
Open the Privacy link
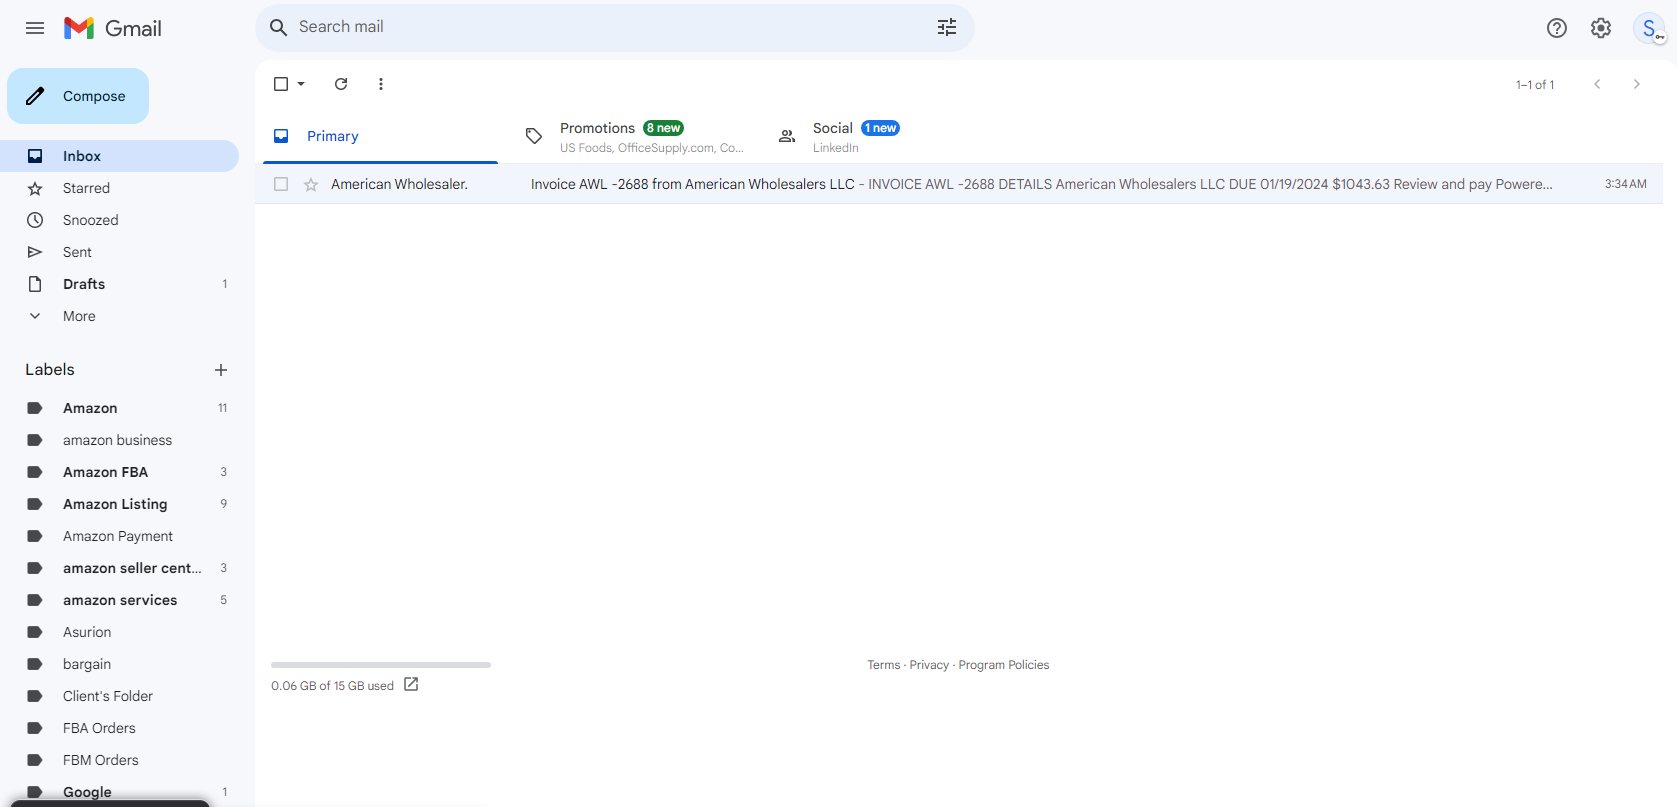929,665
